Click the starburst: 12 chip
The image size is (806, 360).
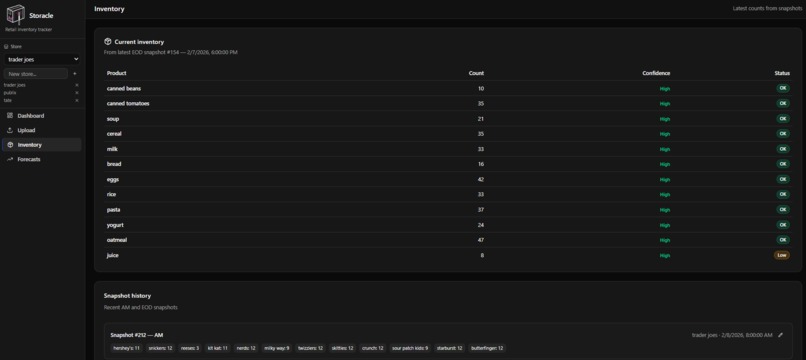pyautogui.click(x=450, y=348)
